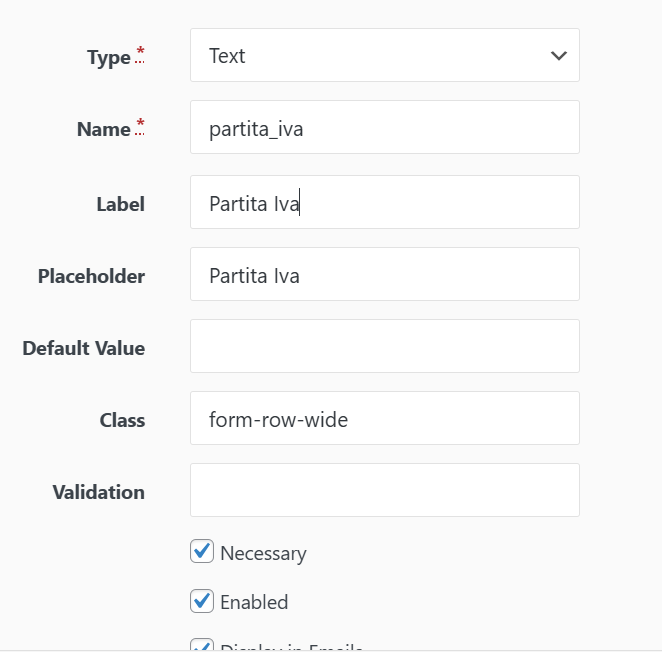The width and height of the screenshot is (662, 652).
Task: Click the bold Name field label
Action: coord(104,130)
